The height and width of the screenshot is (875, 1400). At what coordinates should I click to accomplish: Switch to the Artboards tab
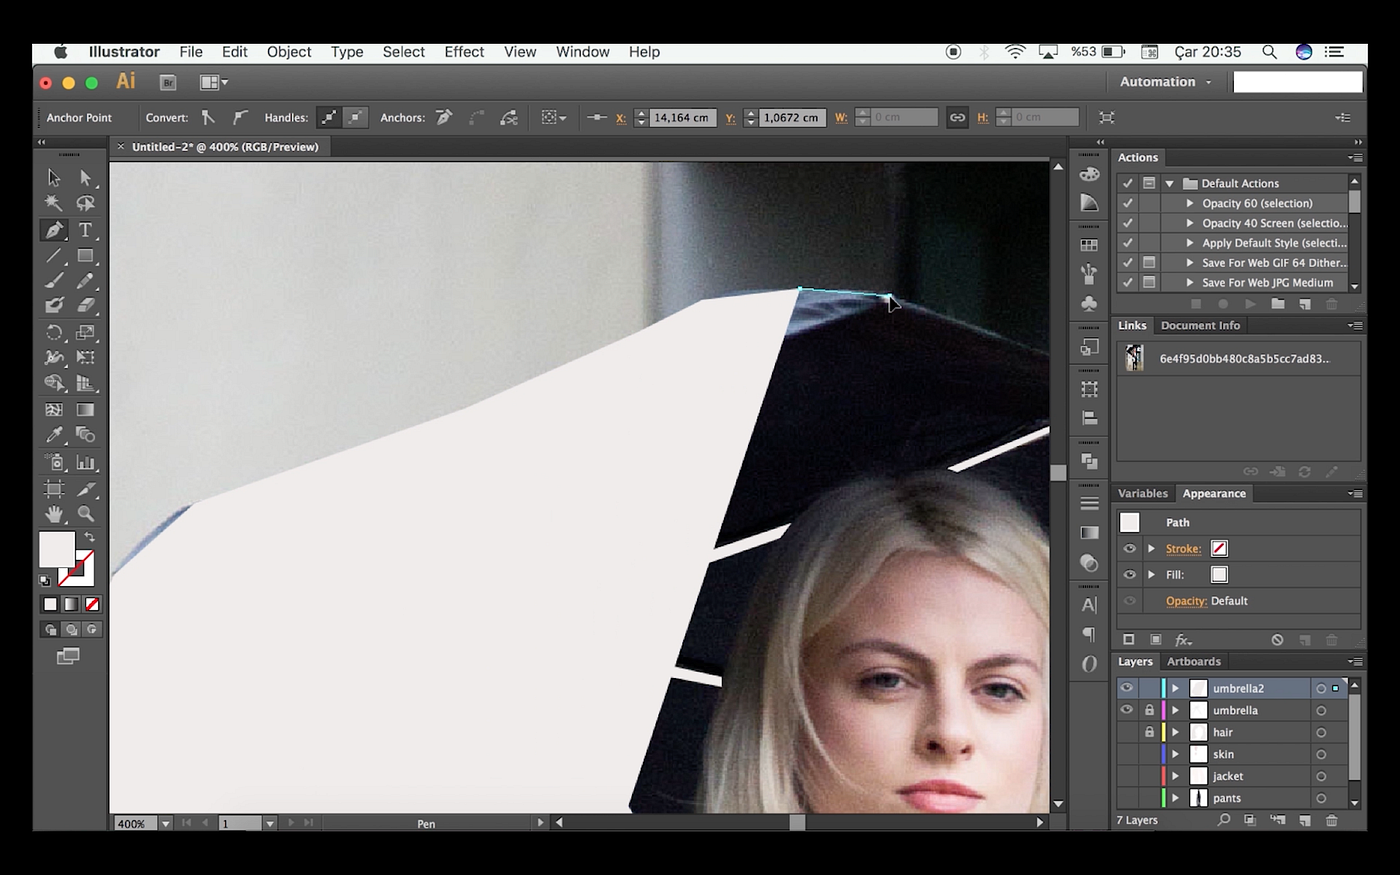(1194, 662)
